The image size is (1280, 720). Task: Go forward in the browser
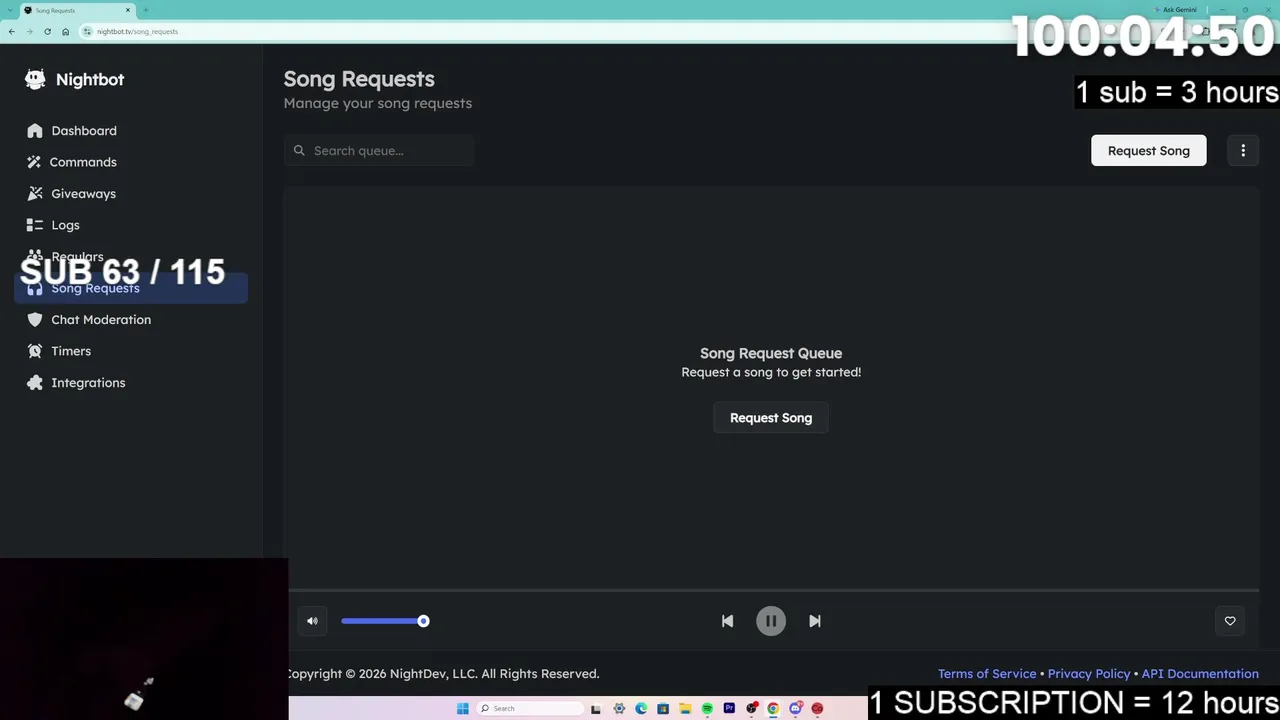(29, 31)
